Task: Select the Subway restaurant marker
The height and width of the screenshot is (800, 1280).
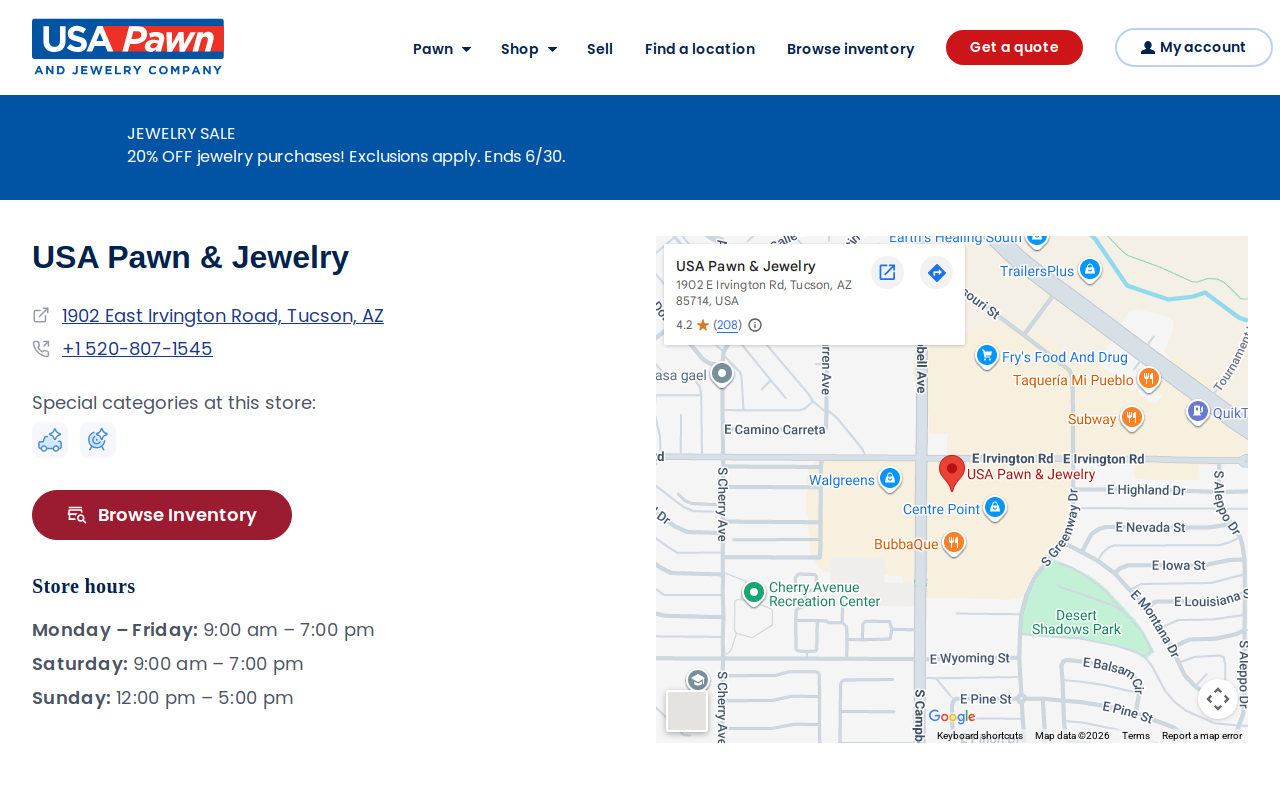Action: [1132, 418]
